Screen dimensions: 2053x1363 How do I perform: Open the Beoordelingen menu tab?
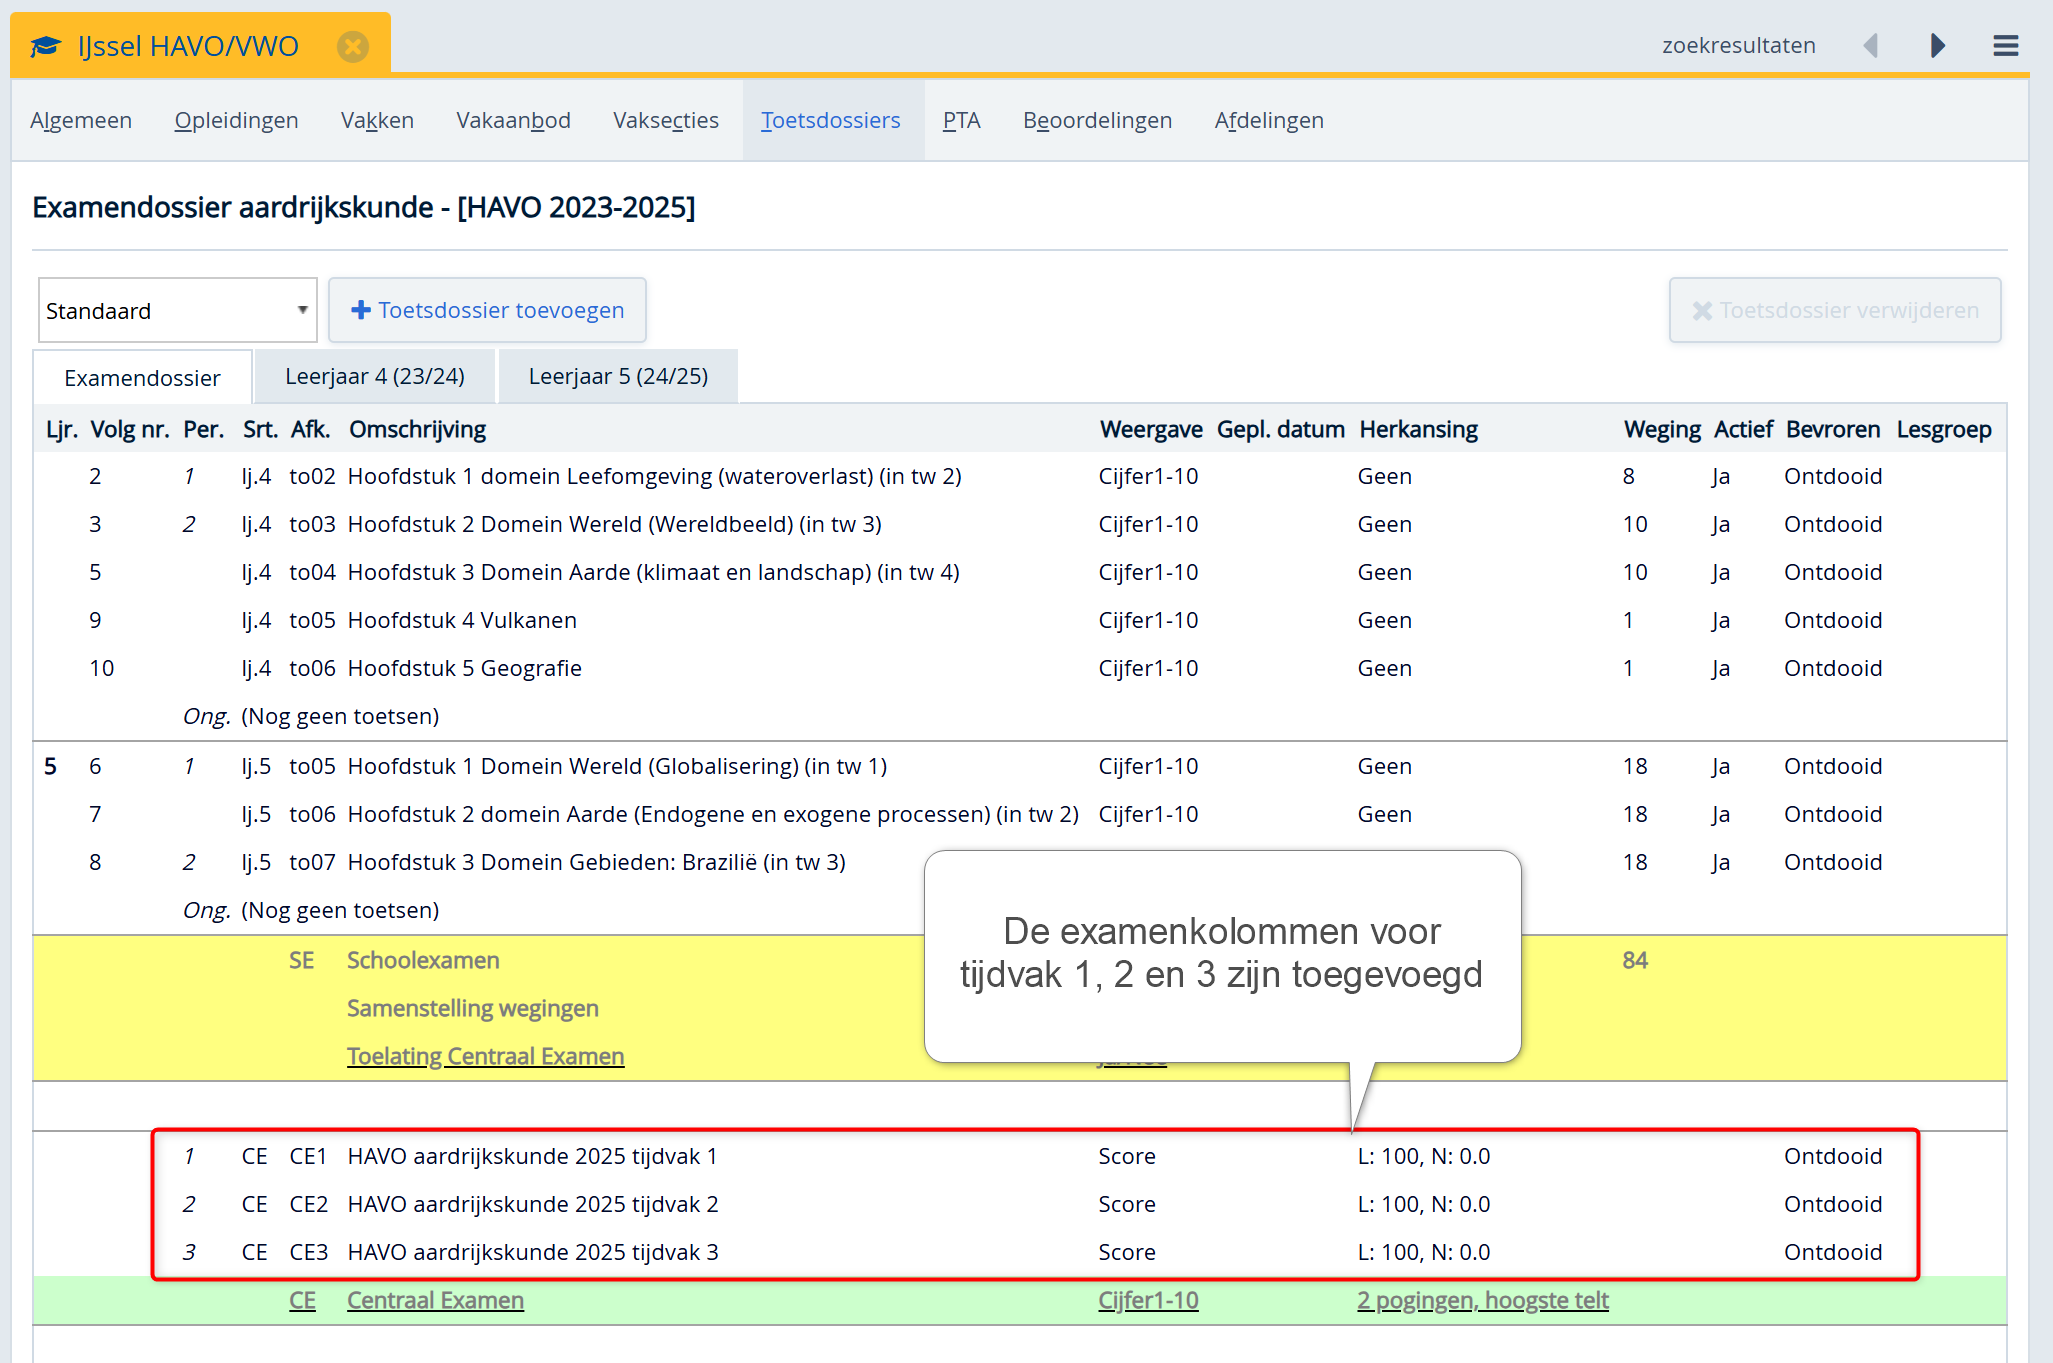point(1096,121)
